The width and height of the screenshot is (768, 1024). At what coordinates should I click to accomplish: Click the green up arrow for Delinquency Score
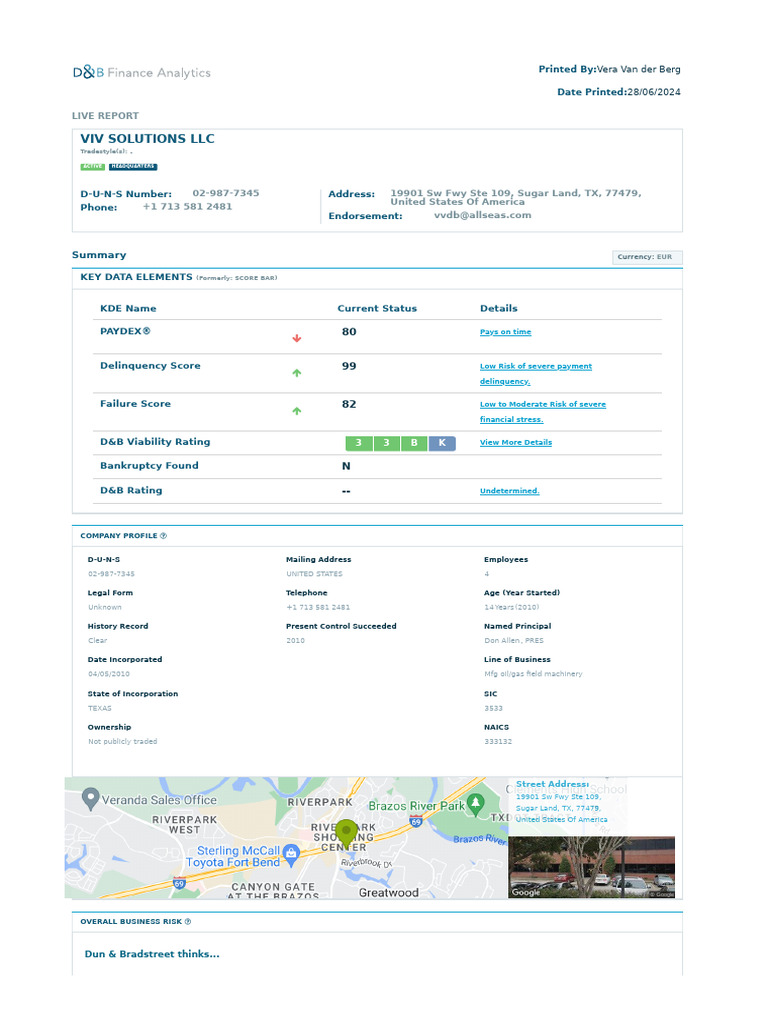pyautogui.click(x=296, y=373)
